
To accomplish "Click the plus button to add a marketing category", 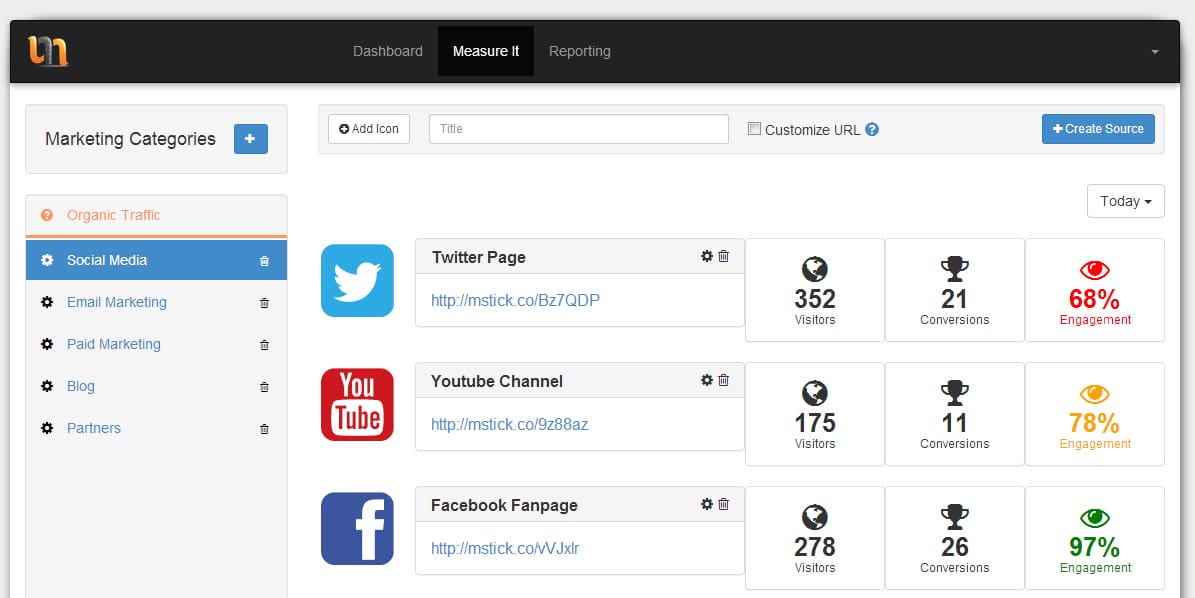I will point(250,139).
